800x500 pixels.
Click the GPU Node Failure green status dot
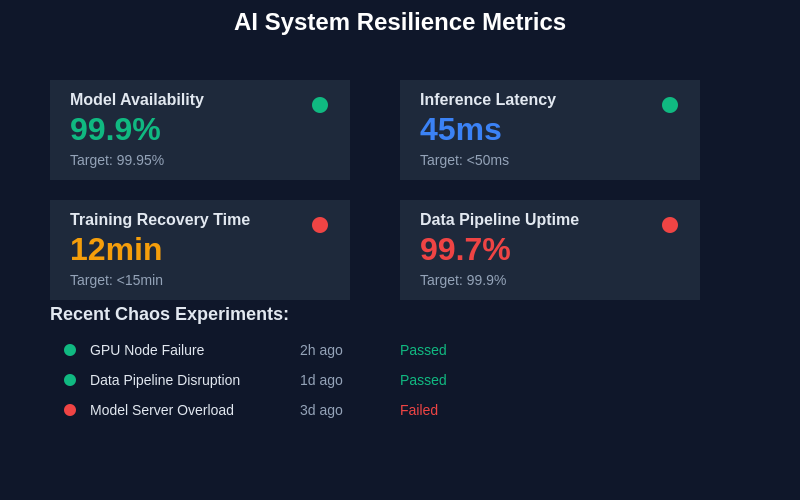70,350
